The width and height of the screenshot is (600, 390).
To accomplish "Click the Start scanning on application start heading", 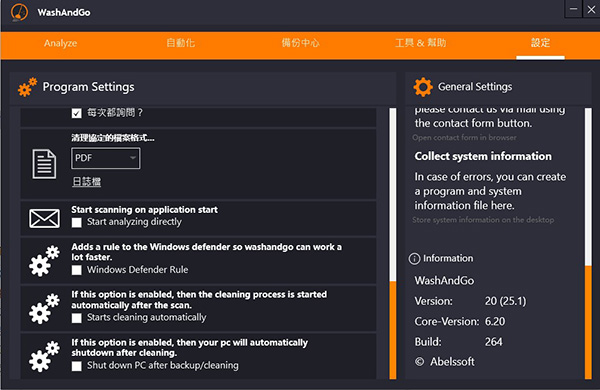I will tap(144, 210).
